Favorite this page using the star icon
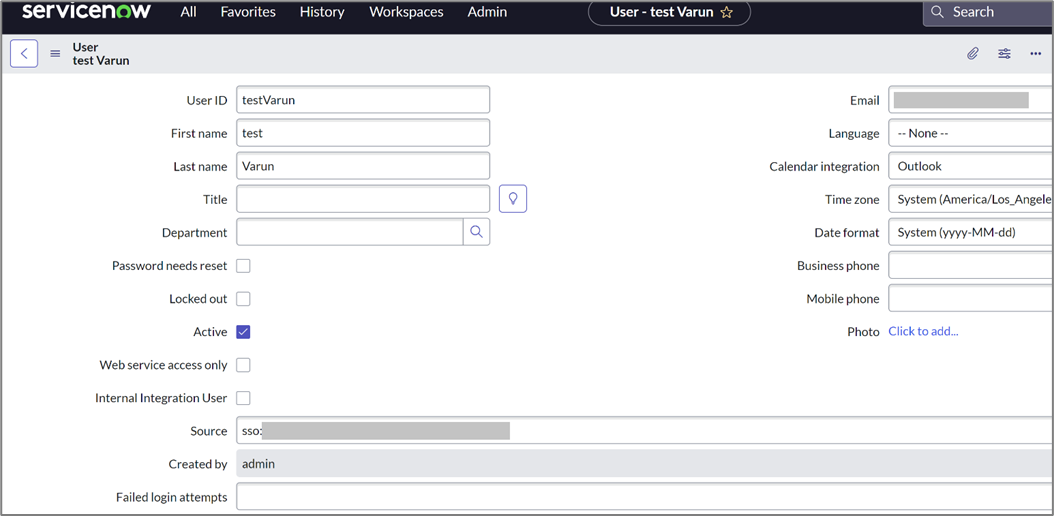 tap(727, 12)
